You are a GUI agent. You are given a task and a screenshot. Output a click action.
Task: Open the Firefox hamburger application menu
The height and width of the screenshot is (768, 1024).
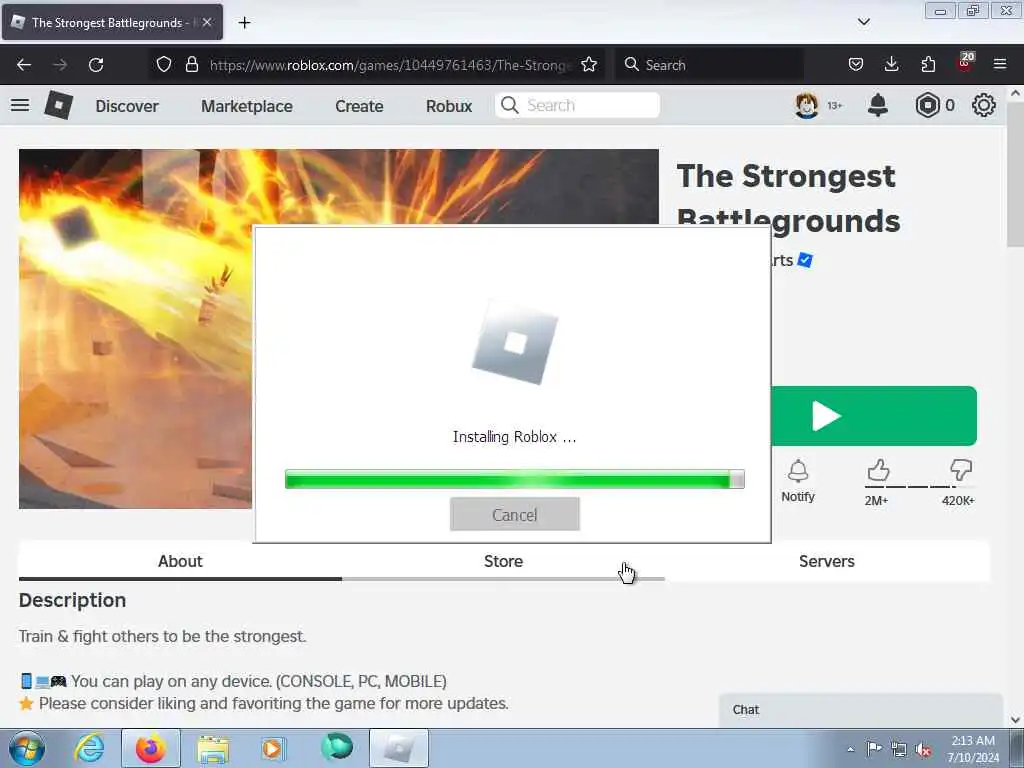tap(1000, 64)
